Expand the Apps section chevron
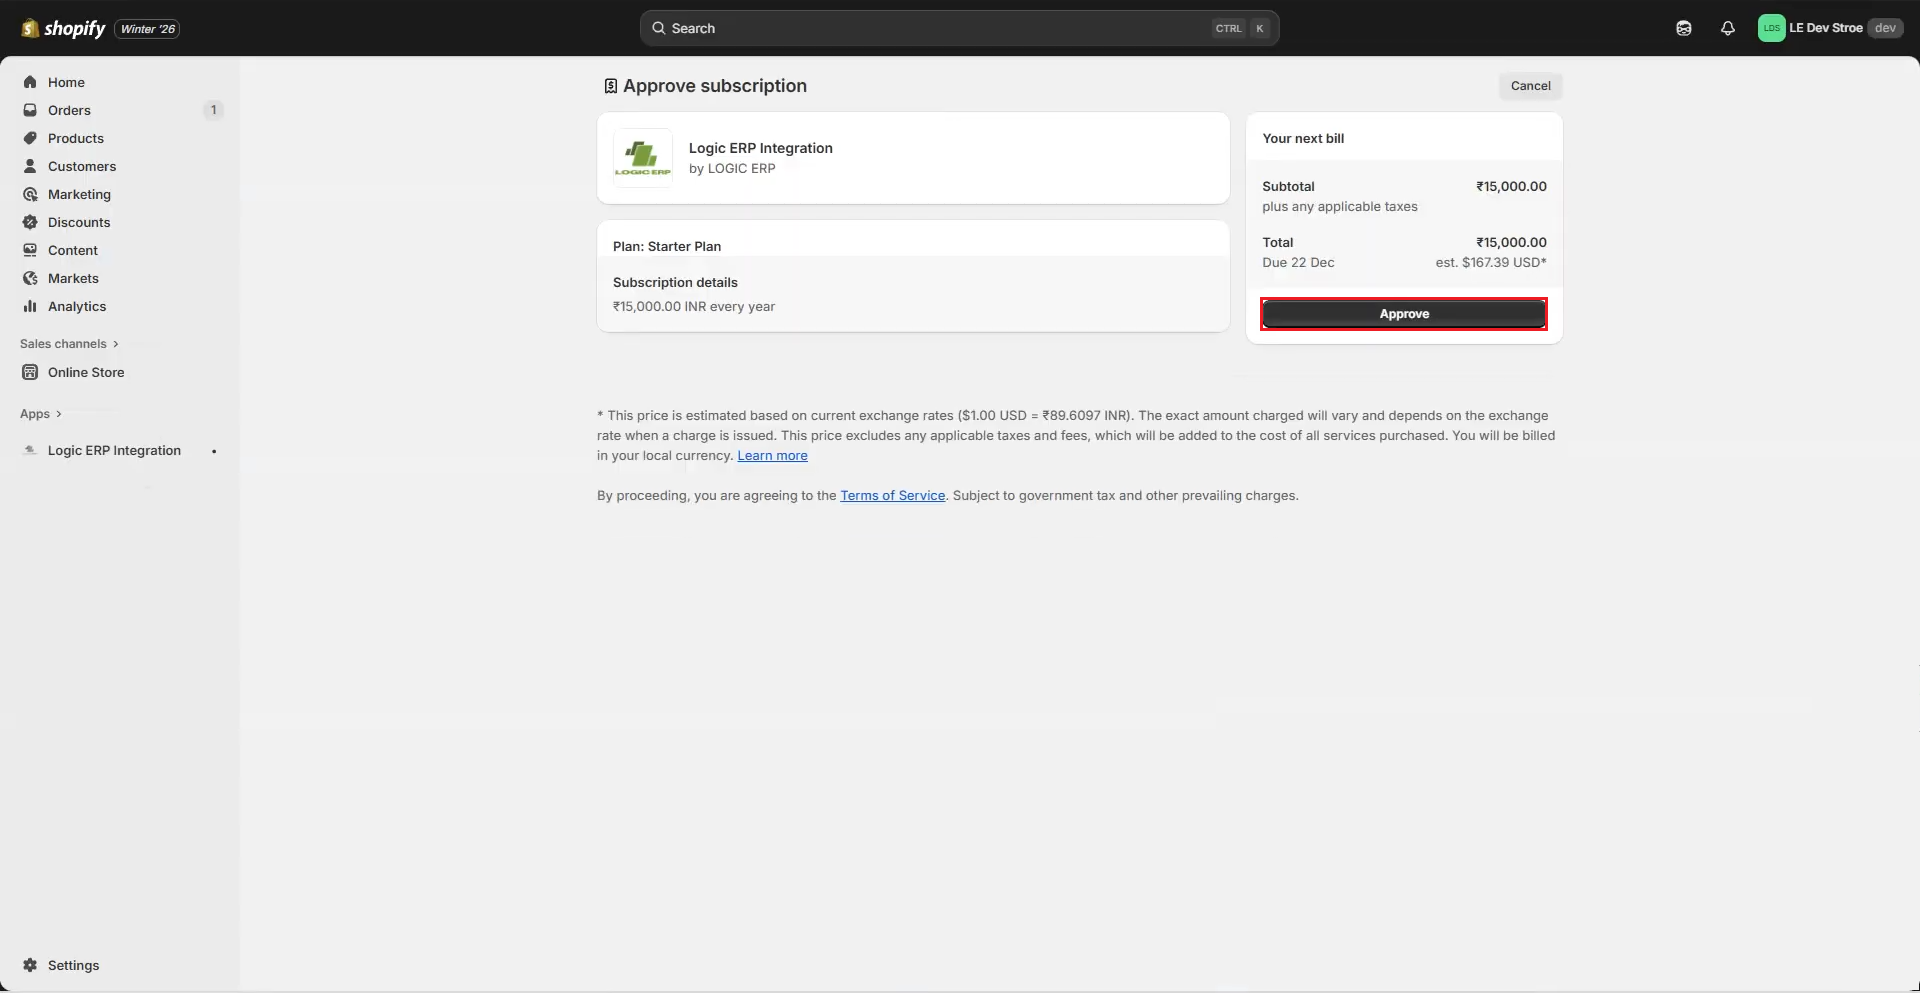The width and height of the screenshot is (1920, 993). (59, 414)
